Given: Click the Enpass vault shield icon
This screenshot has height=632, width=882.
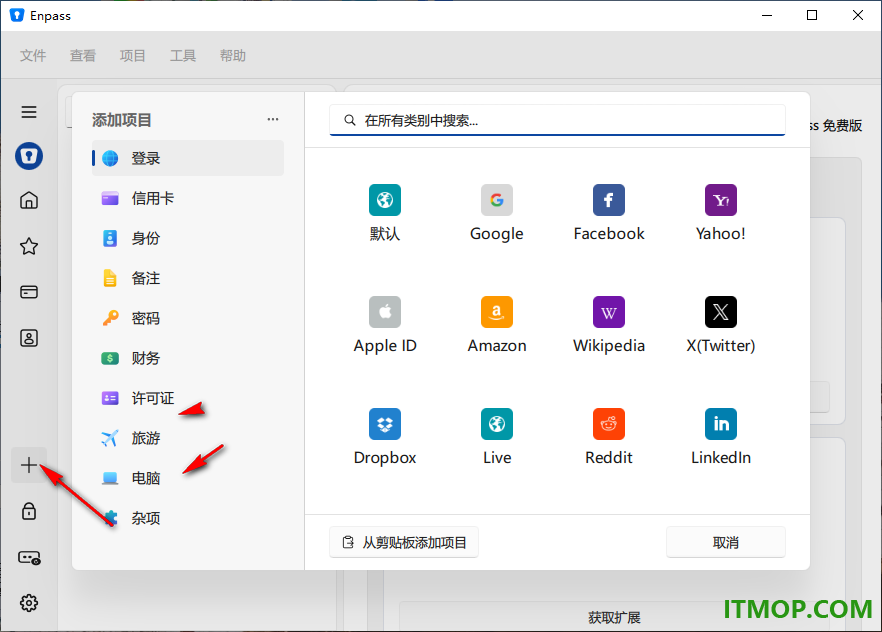Looking at the screenshot, I should click(29, 156).
